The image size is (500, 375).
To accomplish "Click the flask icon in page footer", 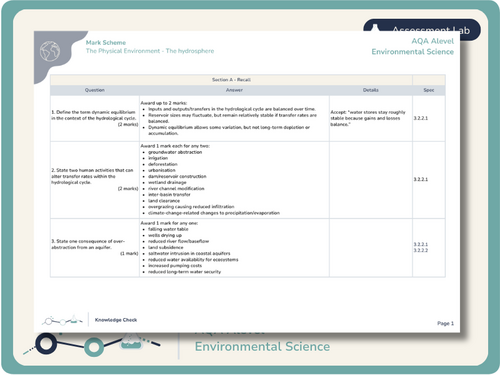I will [74, 320].
